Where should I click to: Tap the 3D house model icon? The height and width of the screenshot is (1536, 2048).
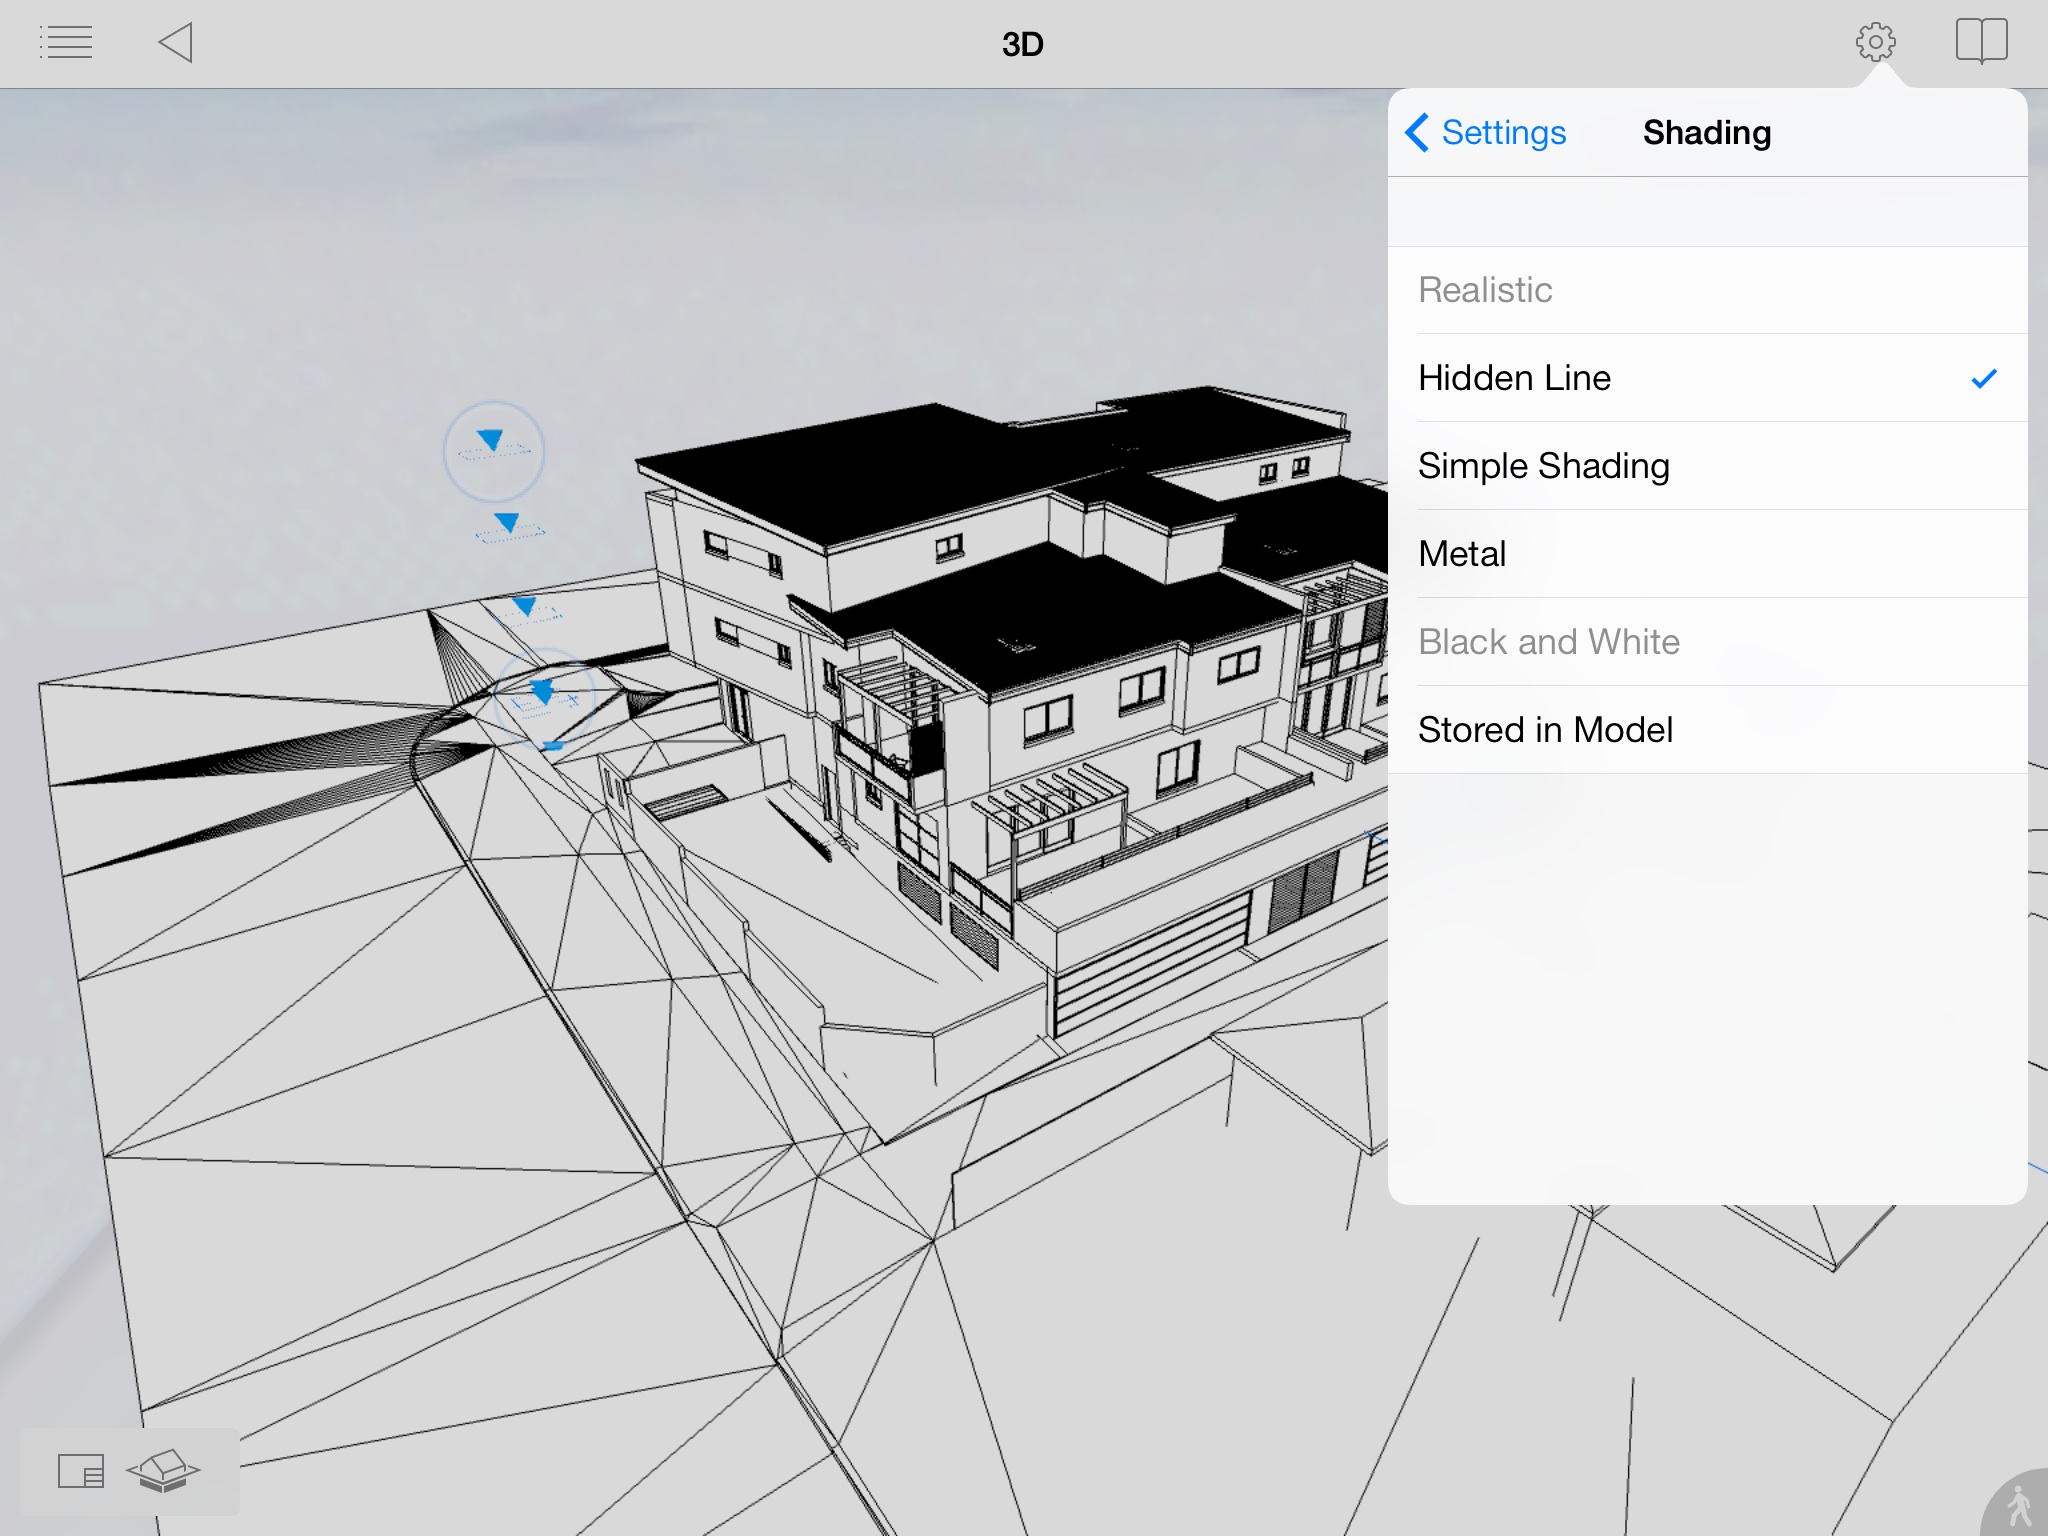click(x=163, y=1471)
